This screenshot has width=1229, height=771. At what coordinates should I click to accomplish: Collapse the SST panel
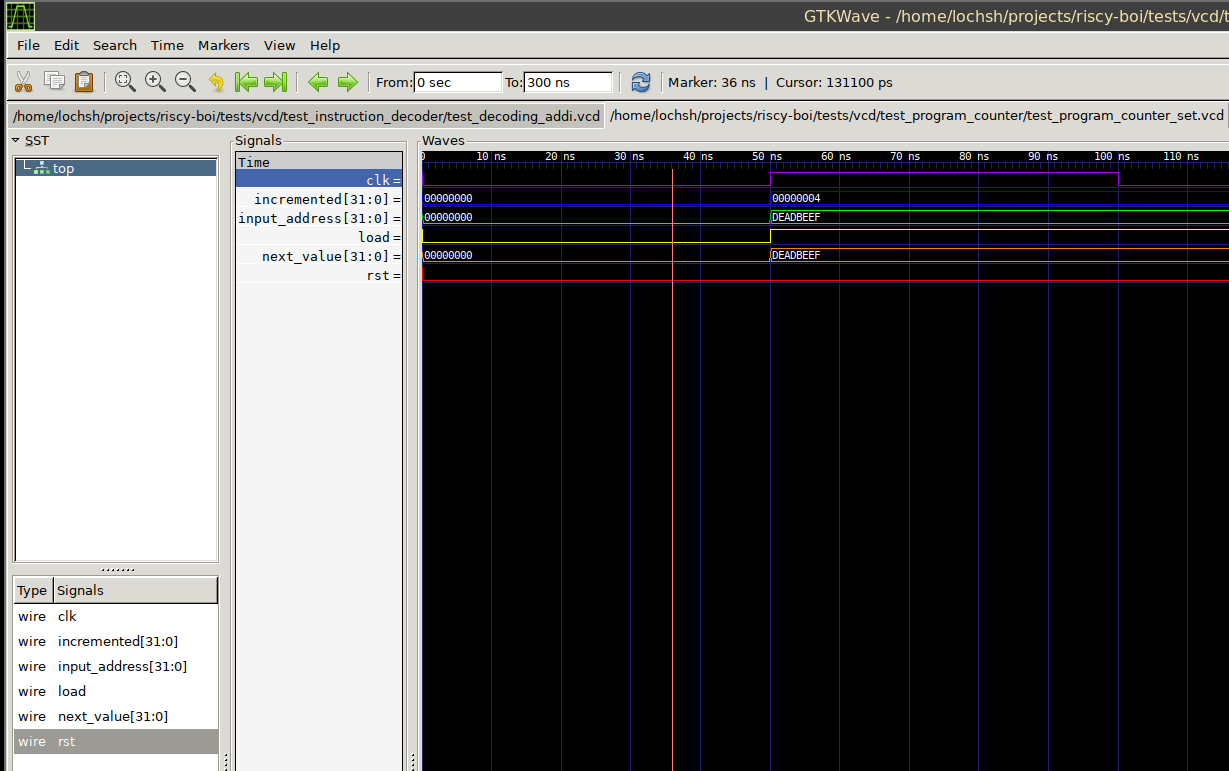click(x=14, y=140)
